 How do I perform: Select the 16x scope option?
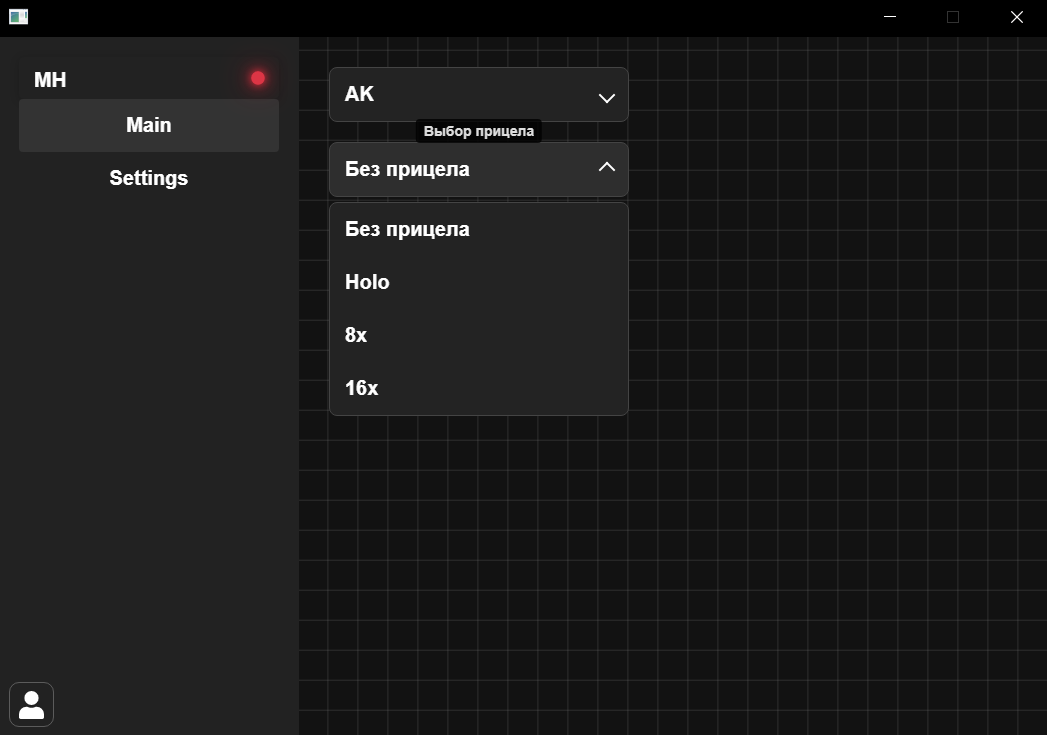pyautogui.click(x=361, y=388)
